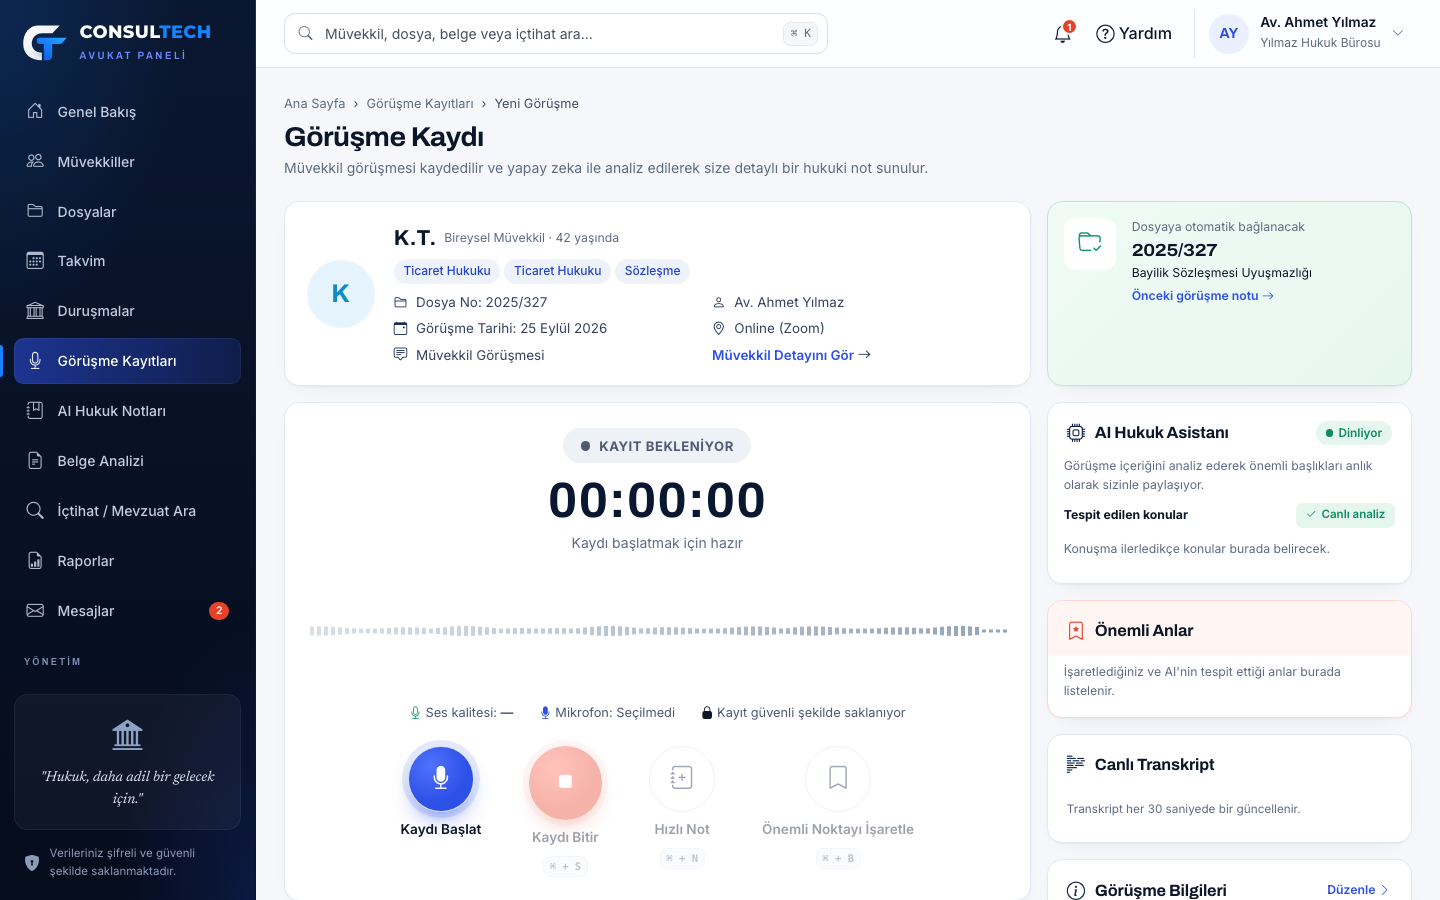This screenshot has width=1440, height=900.
Task: Click the AY profile avatar
Action: [x=1229, y=33]
